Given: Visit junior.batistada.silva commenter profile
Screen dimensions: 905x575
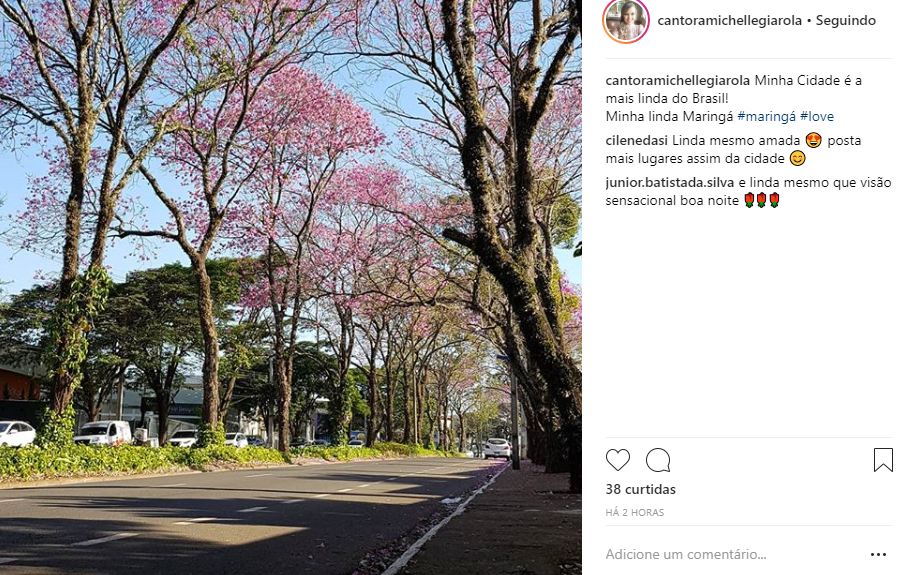Looking at the screenshot, I should pos(670,182).
